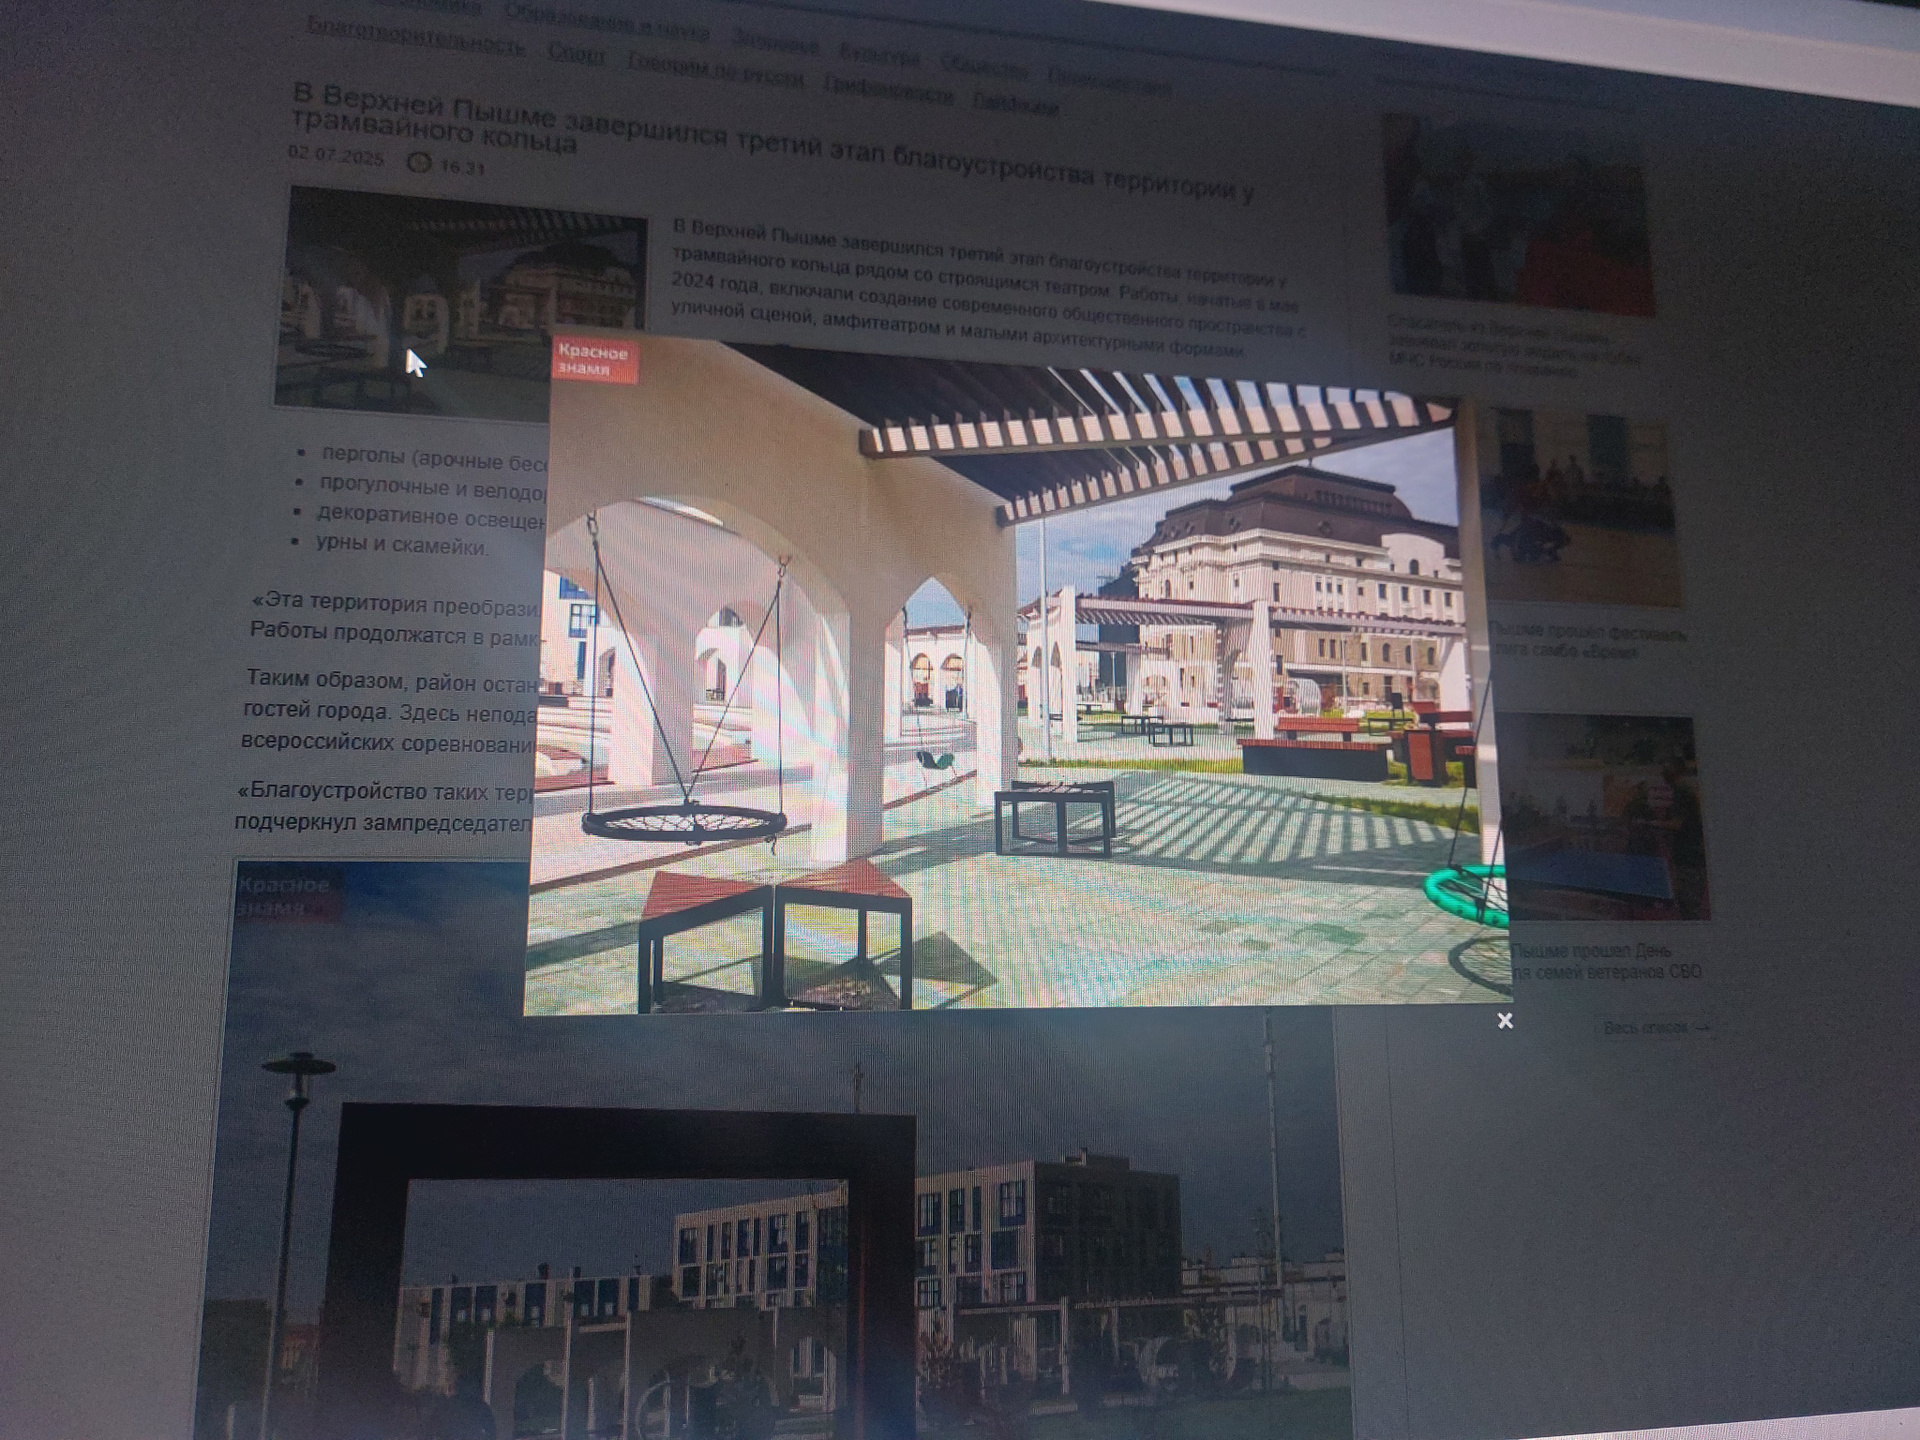Screen dimensions: 1920x1440
Task: Click the 'Лайфхаки' navigation link
Action: click(x=1015, y=103)
